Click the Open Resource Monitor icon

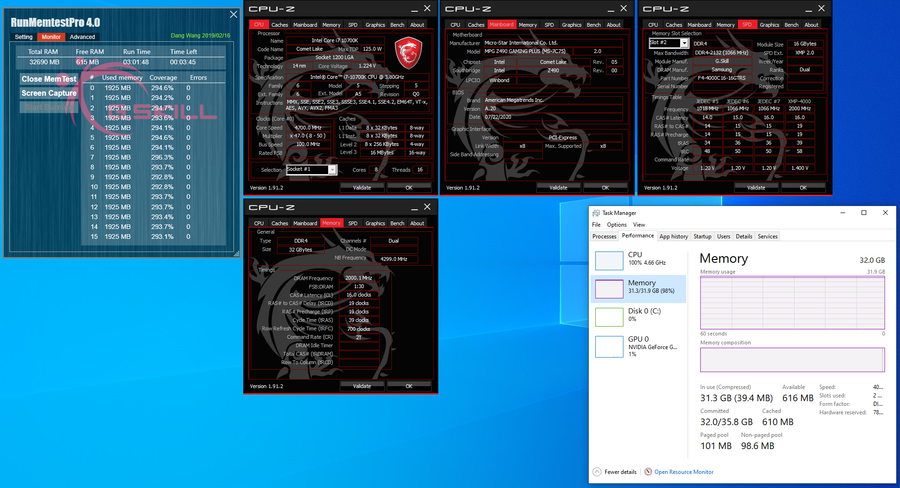pos(648,471)
